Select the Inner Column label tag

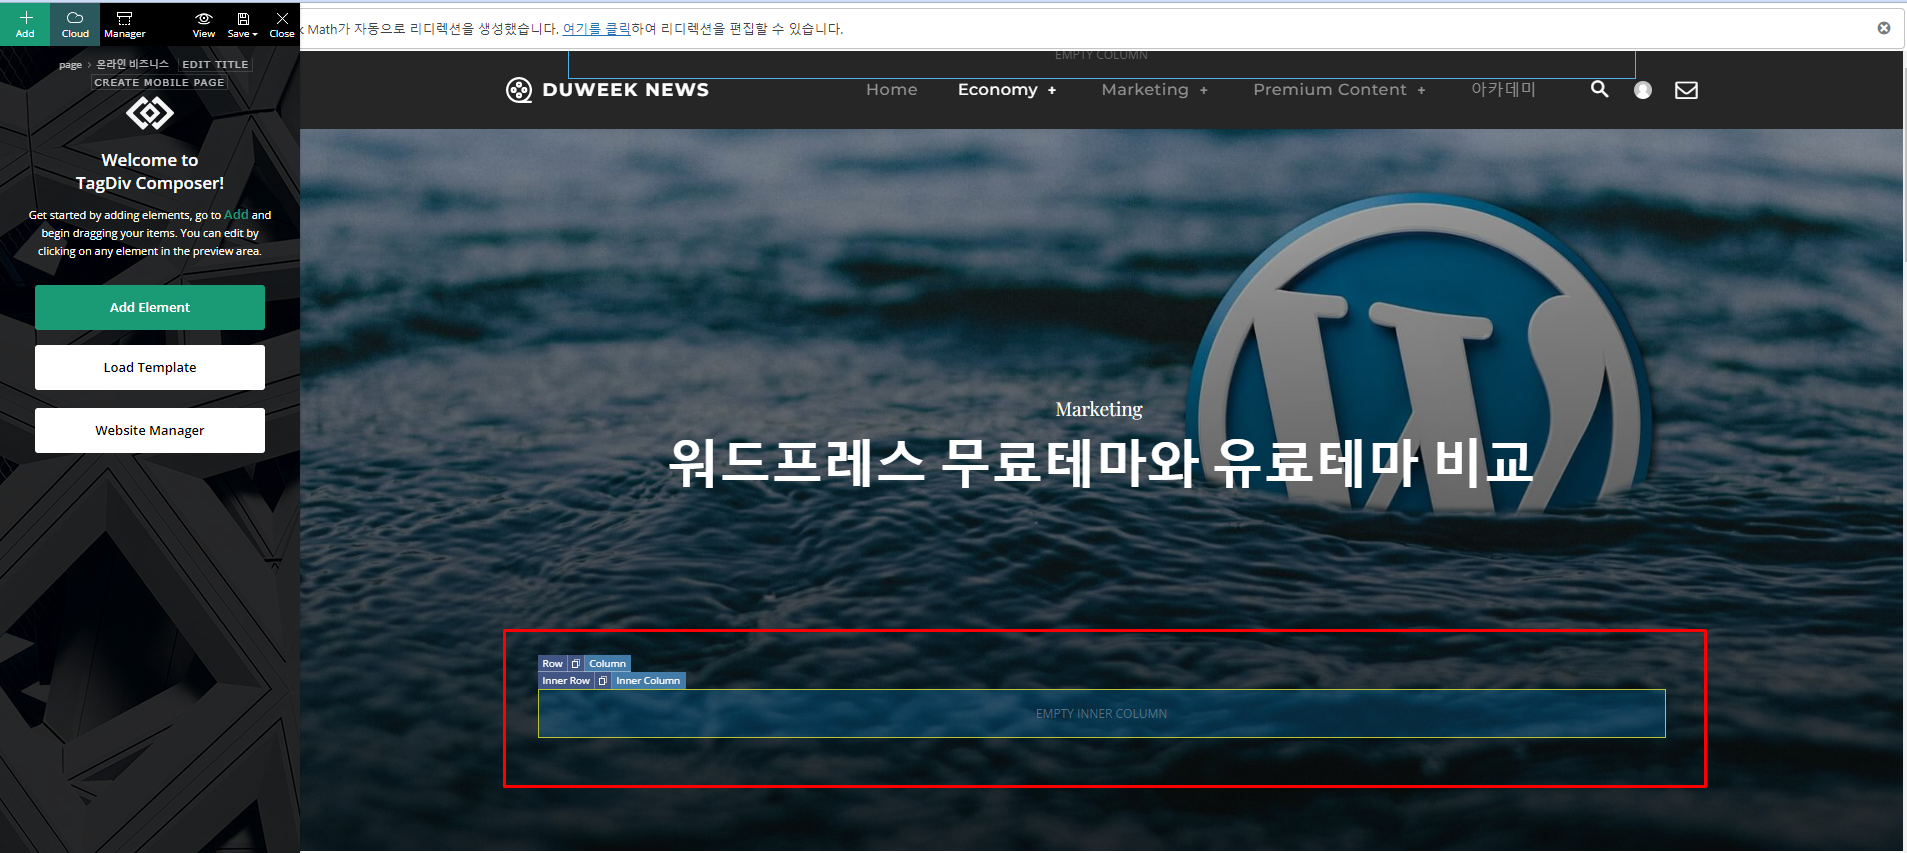click(648, 681)
